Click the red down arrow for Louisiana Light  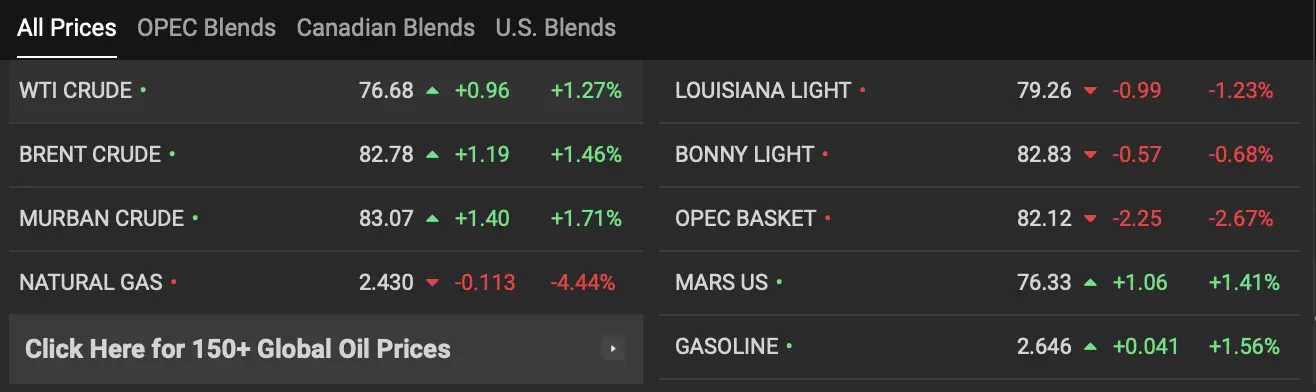coord(1090,91)
